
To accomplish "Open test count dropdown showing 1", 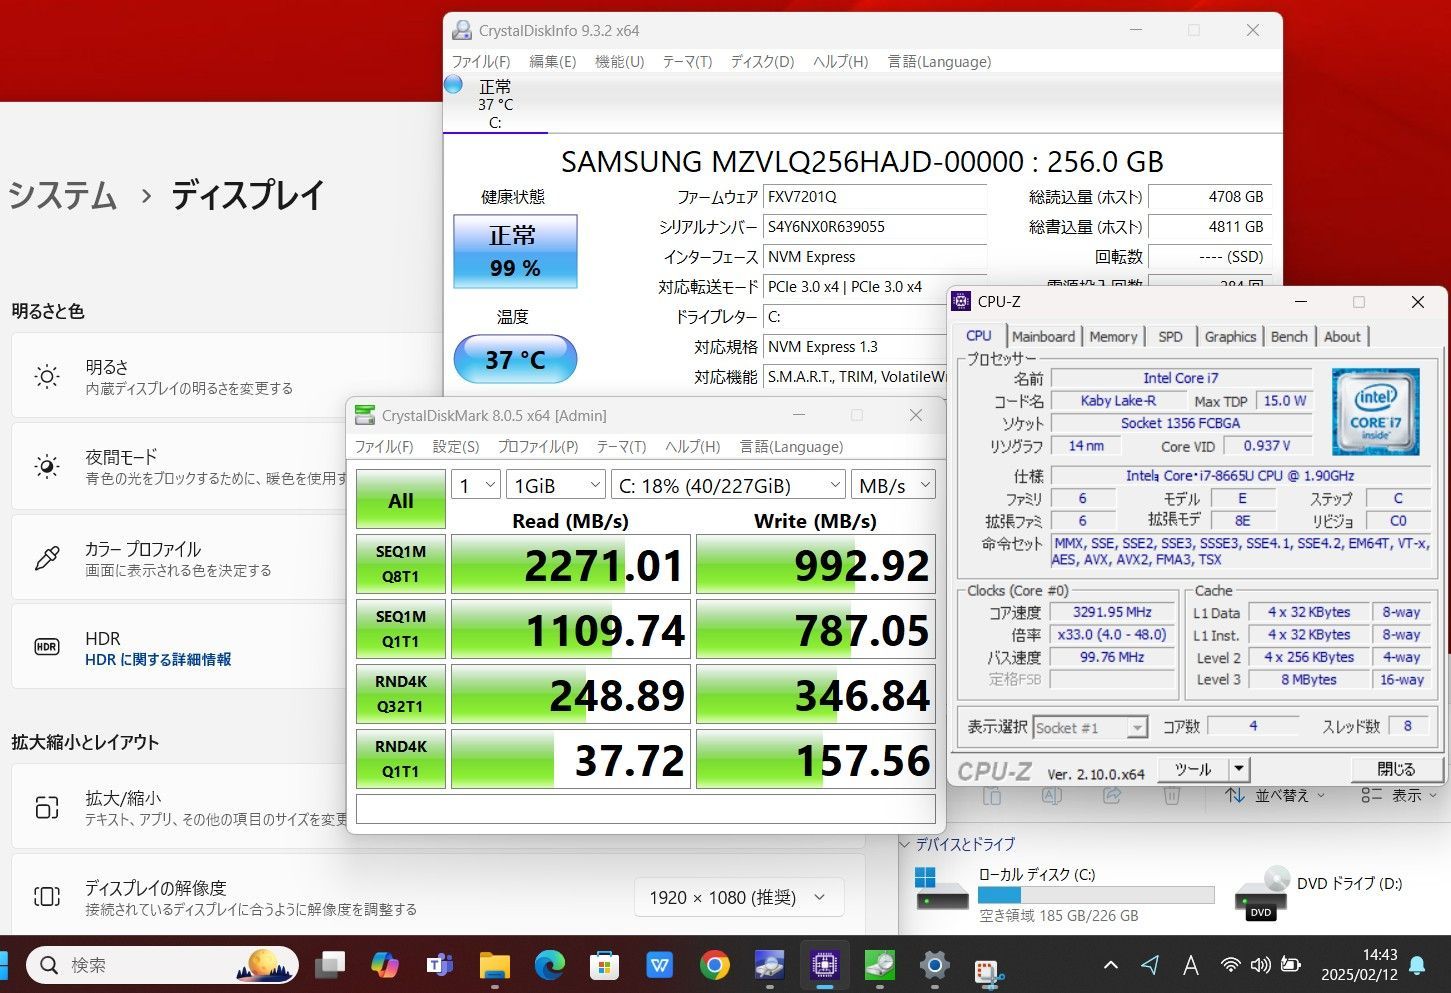I will point(476,485).
